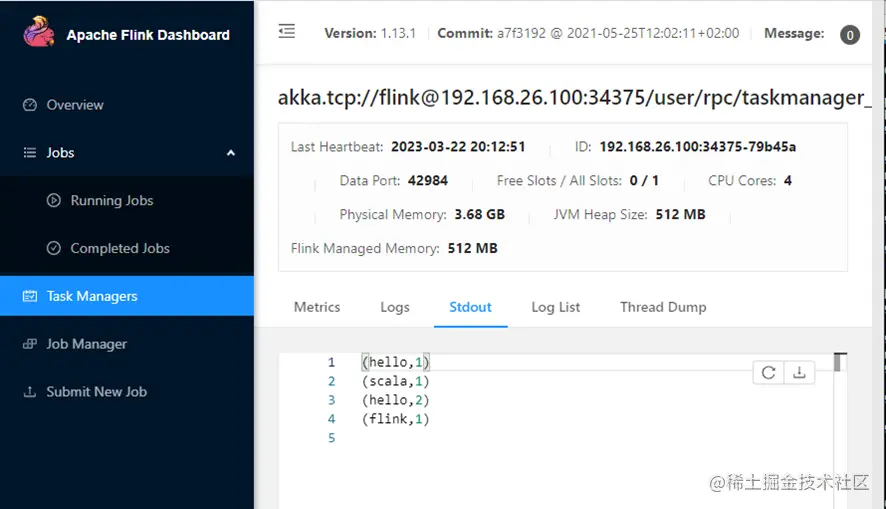The image size is (886, 509).
Task: Click the ID value 192.168.26.100:34375-79b45a
Action: point(698,147)
